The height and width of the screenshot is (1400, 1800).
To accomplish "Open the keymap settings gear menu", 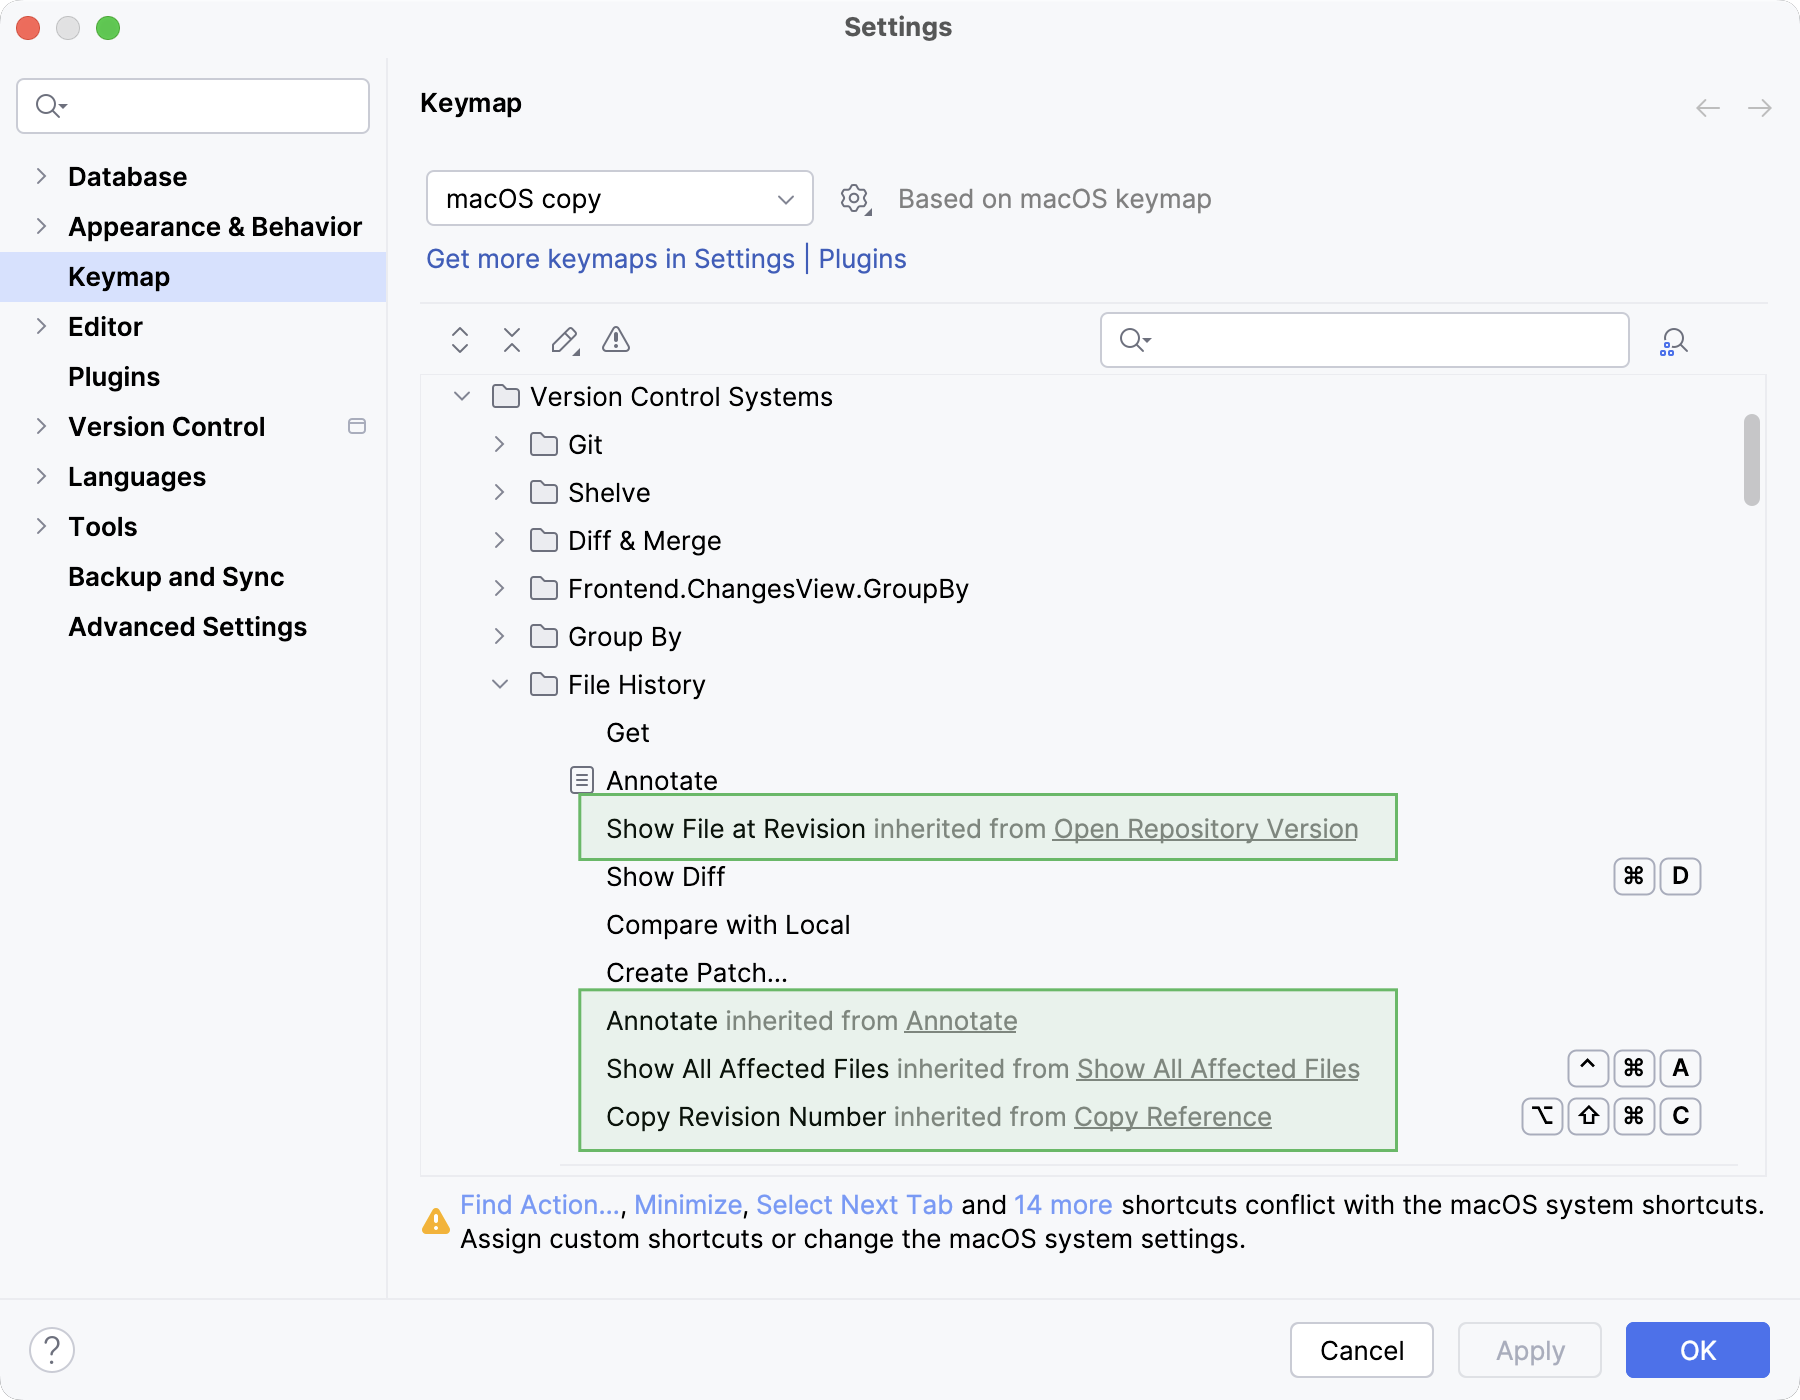I will tap(855, 198).
